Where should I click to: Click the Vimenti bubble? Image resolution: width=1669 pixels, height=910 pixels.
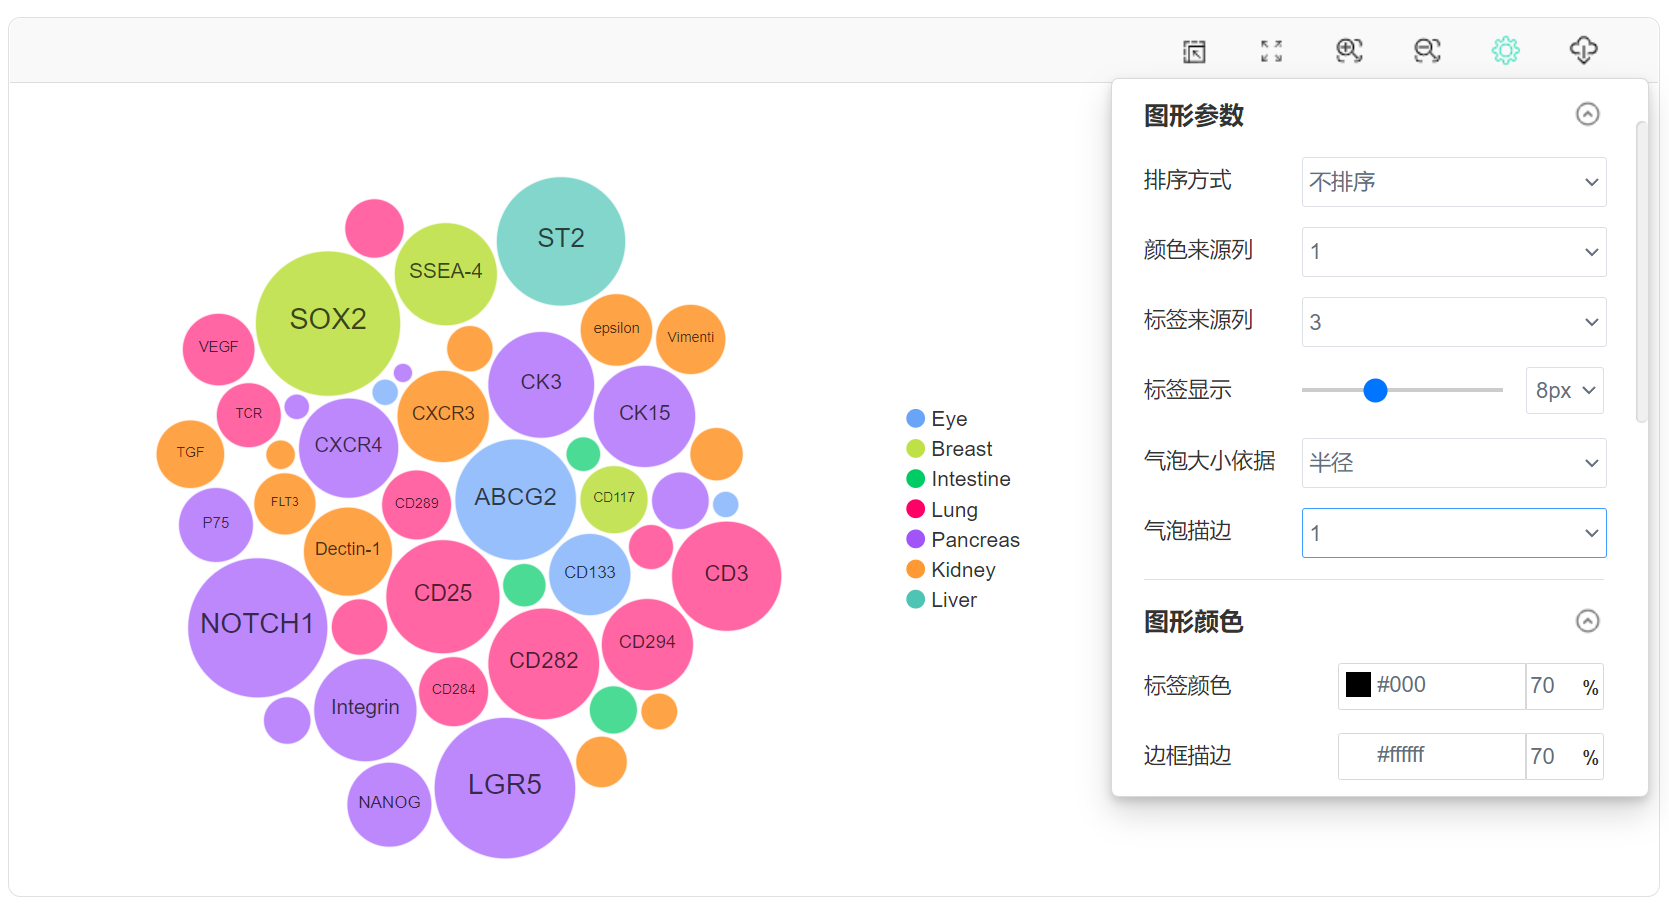click(691, 339)
